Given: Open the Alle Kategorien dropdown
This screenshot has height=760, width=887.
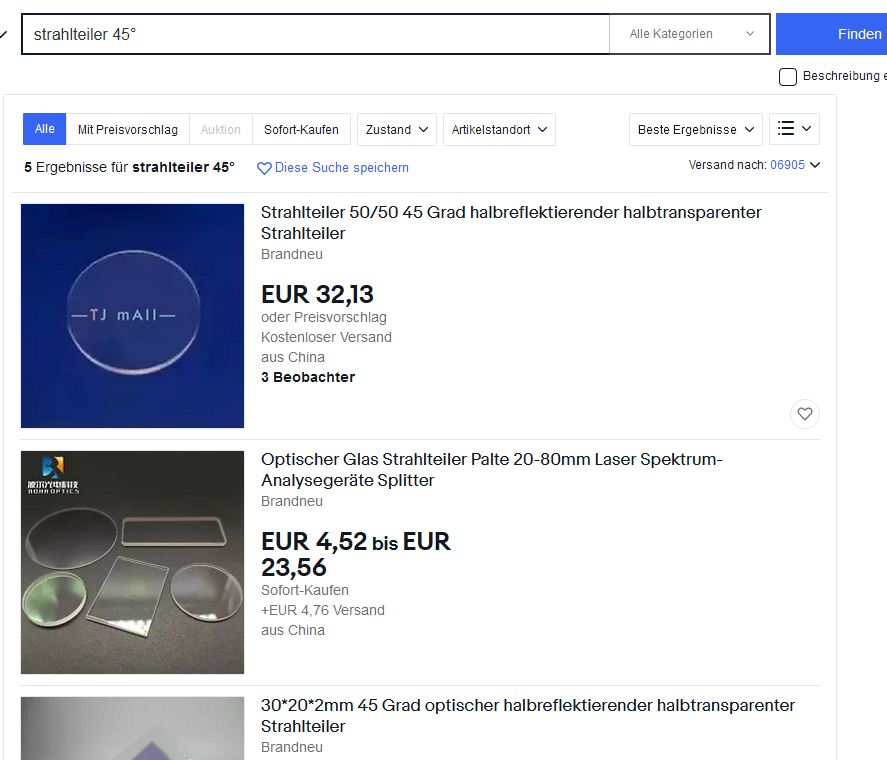Looking at the screenshot, I should coord(690,34).
